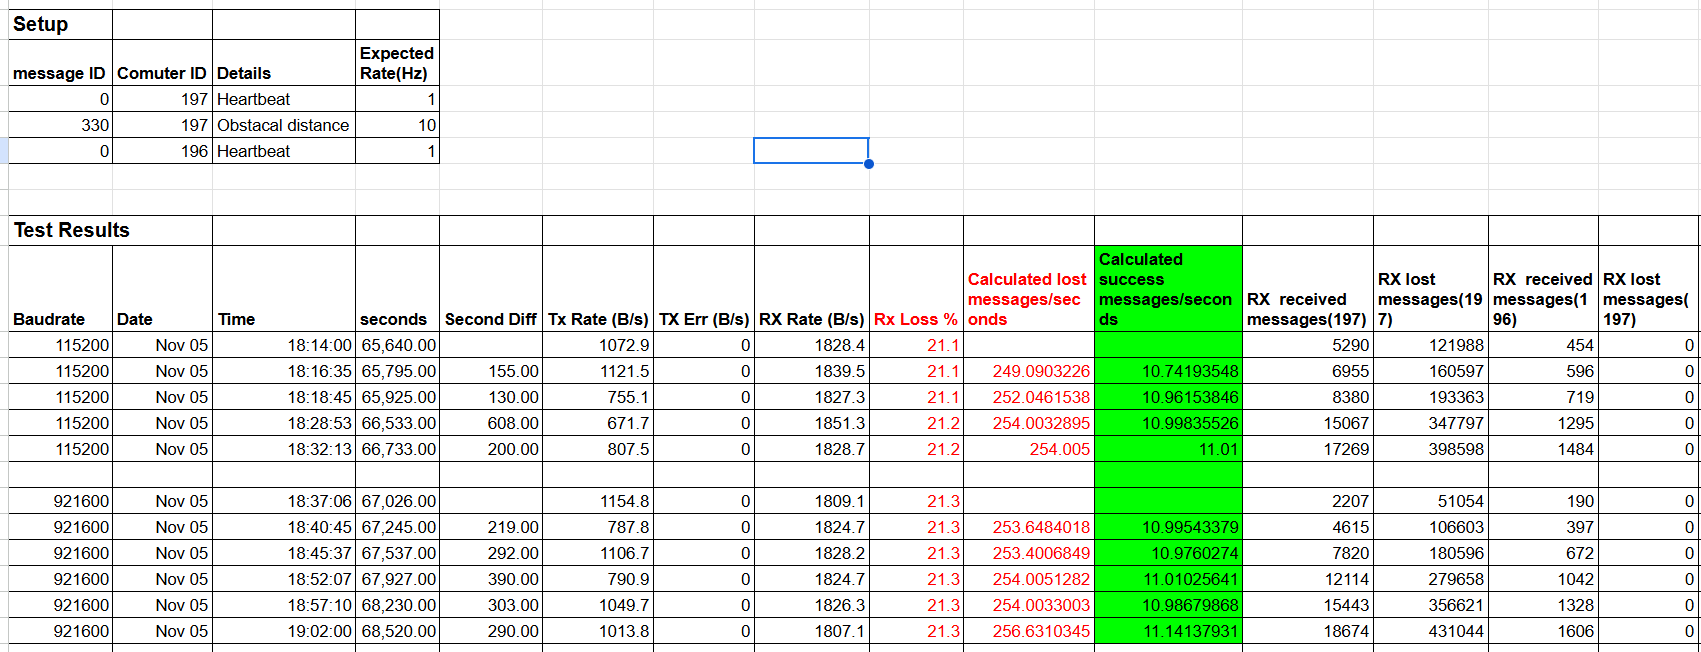Click the blue fill handle dot
This screenshot has height=652, width=1701.
869,164
